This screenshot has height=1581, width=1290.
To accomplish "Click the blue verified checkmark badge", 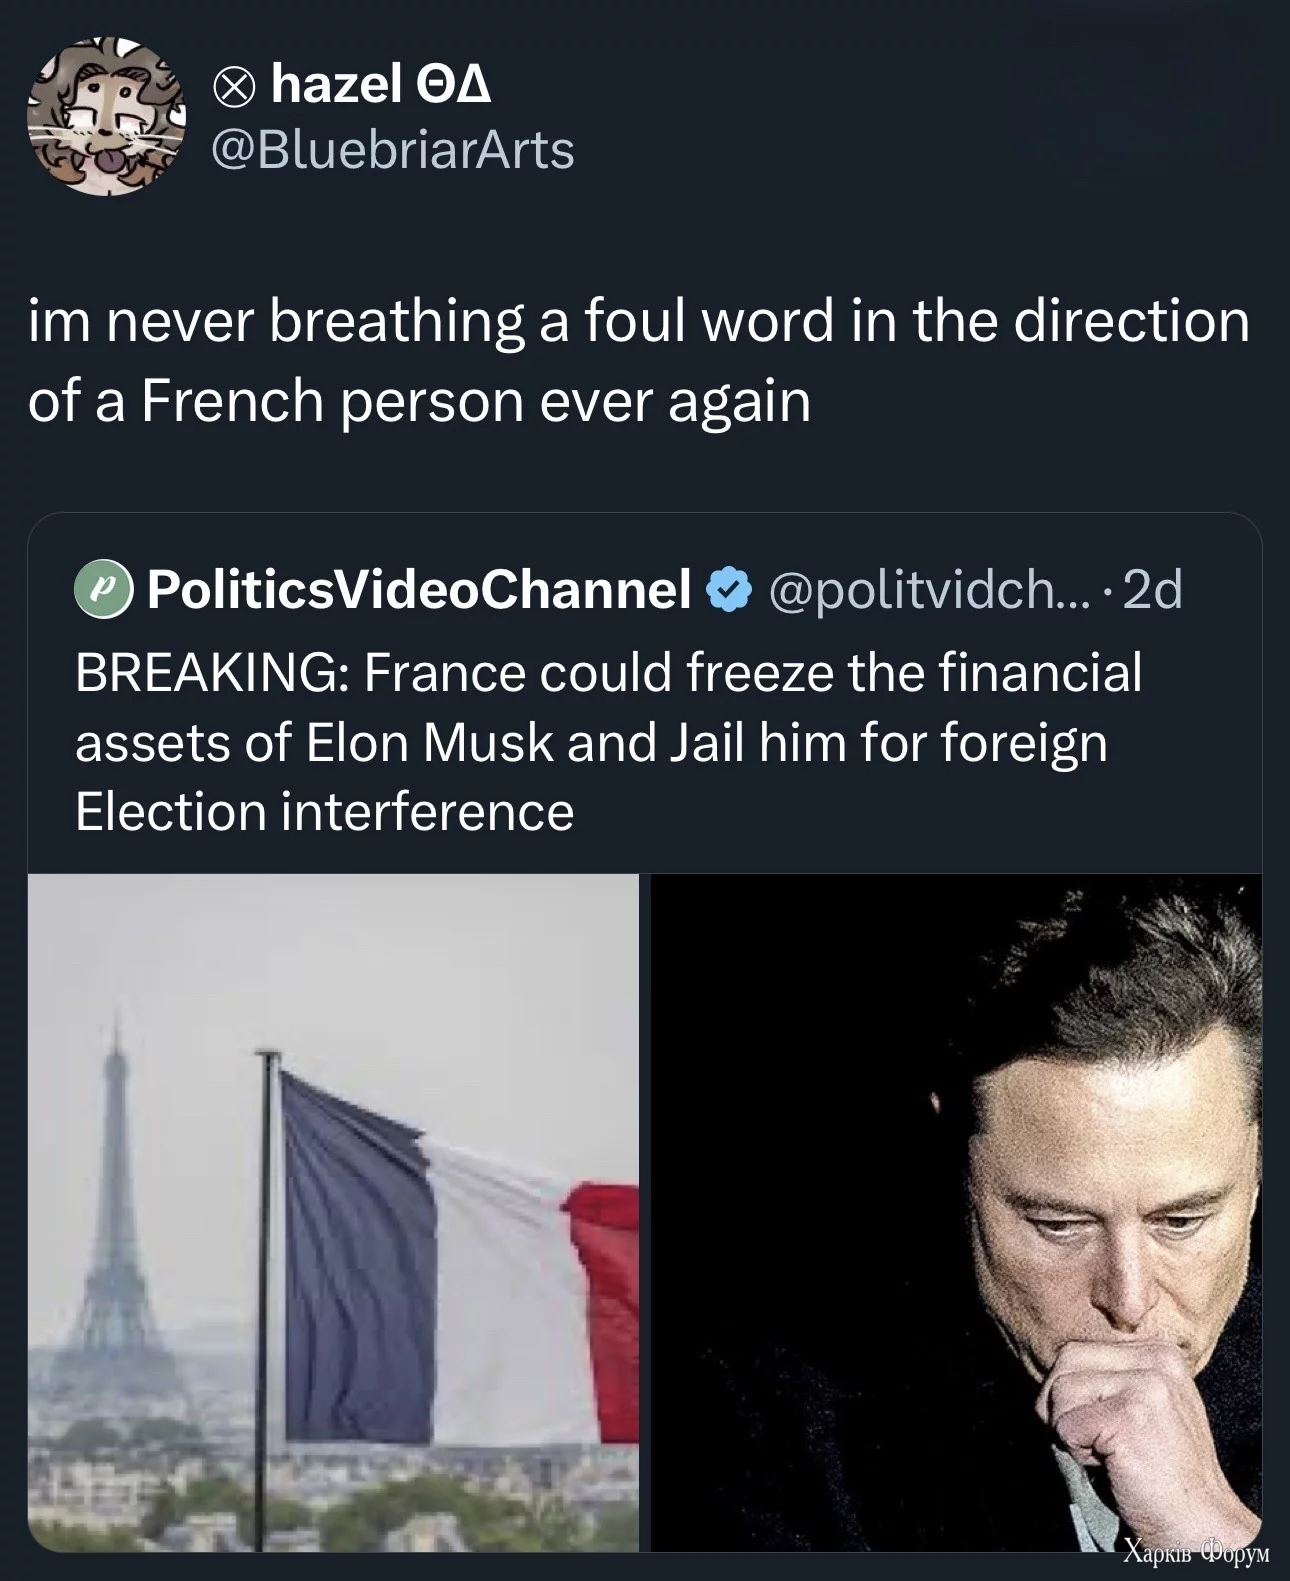I will pos(729,589).
